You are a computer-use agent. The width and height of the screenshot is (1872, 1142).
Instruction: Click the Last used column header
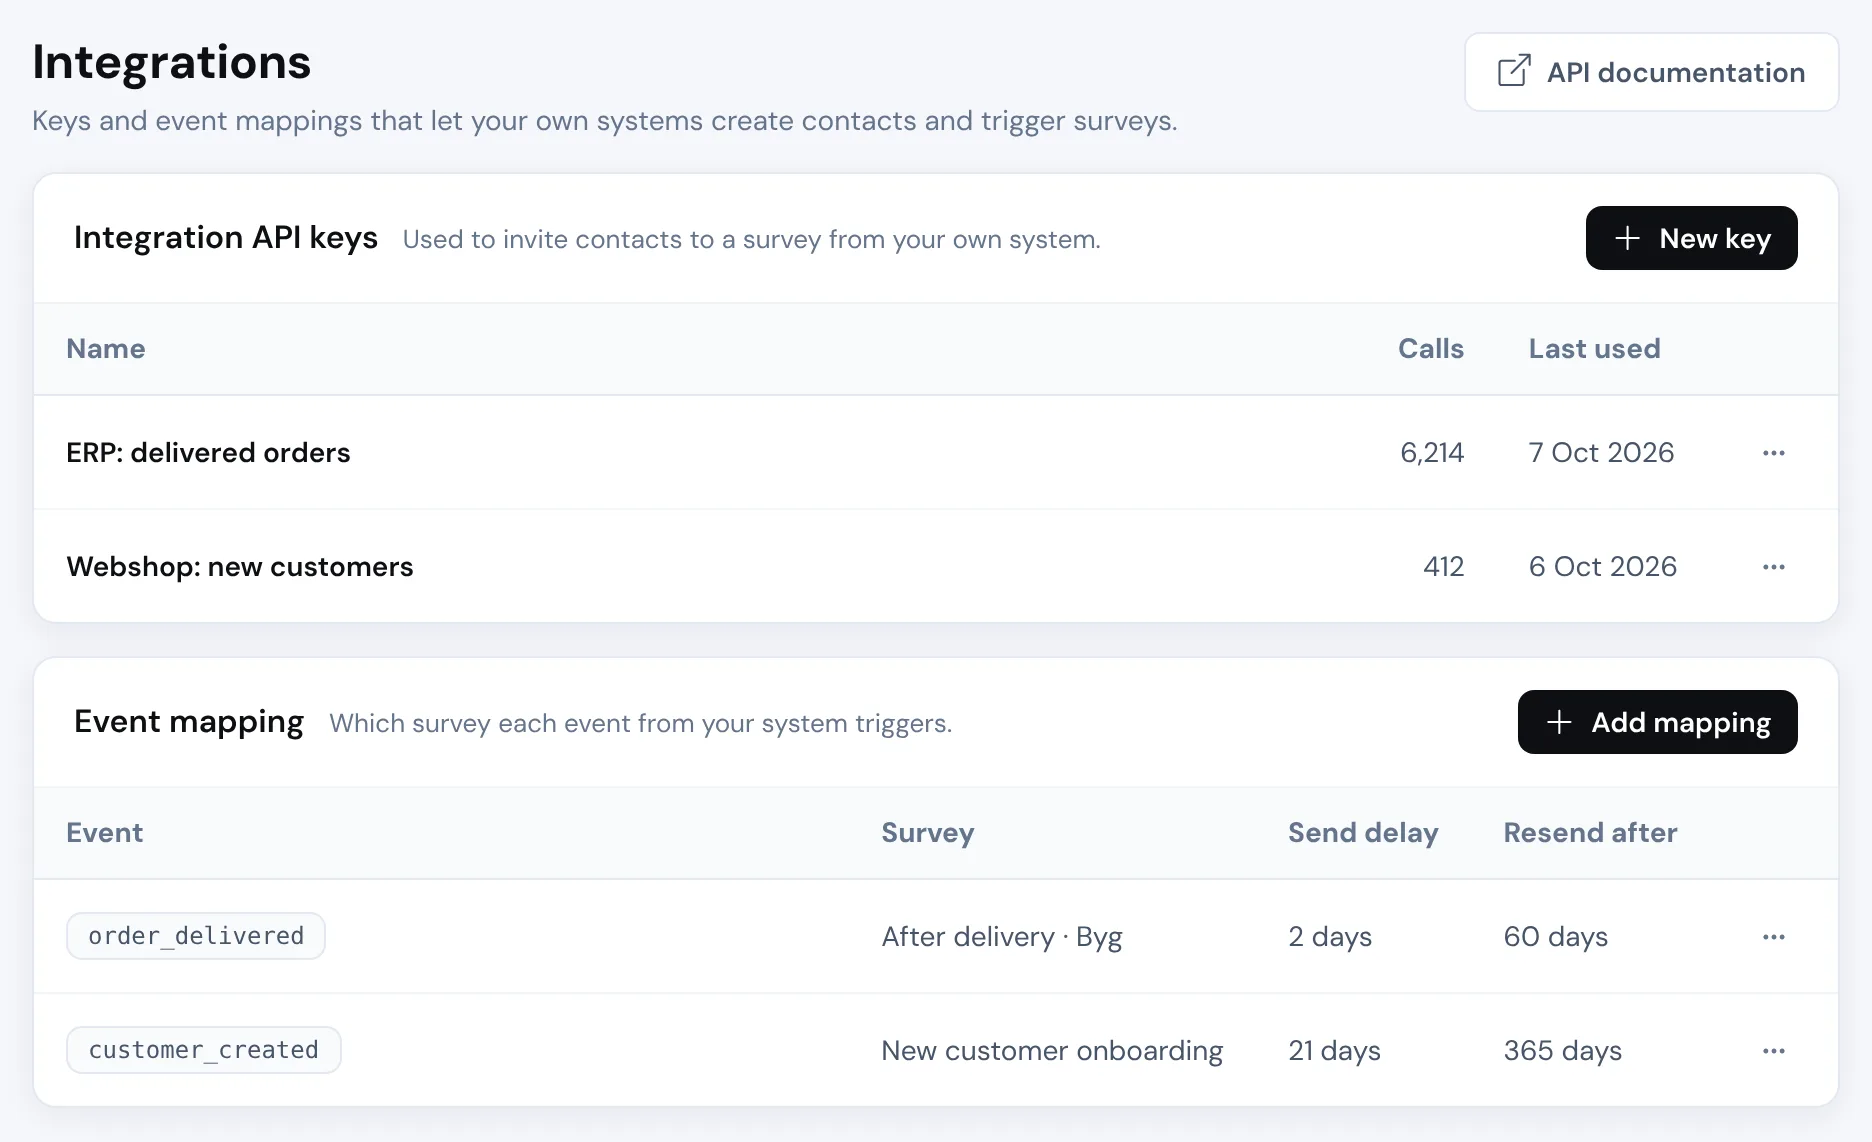point(1594,349)
